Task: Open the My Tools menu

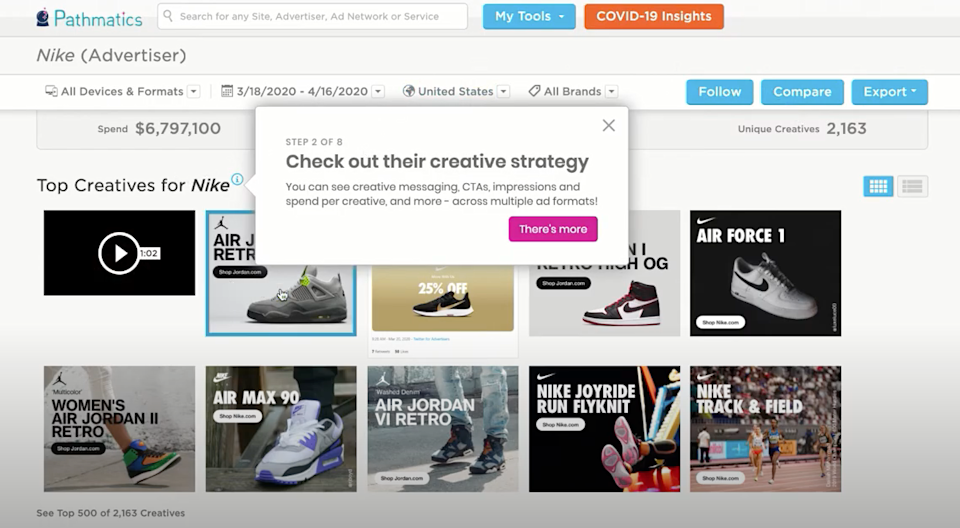Action: (529, 17)
